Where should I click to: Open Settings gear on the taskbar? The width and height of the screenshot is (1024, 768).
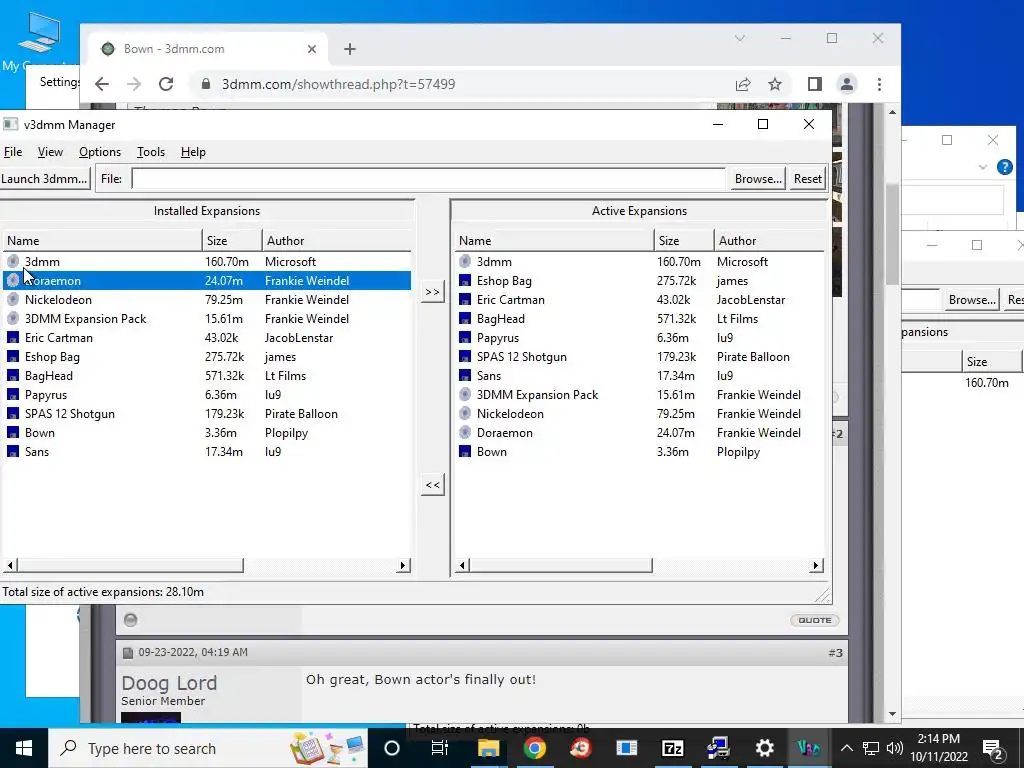pyautogui.click(x=764, y=748)
